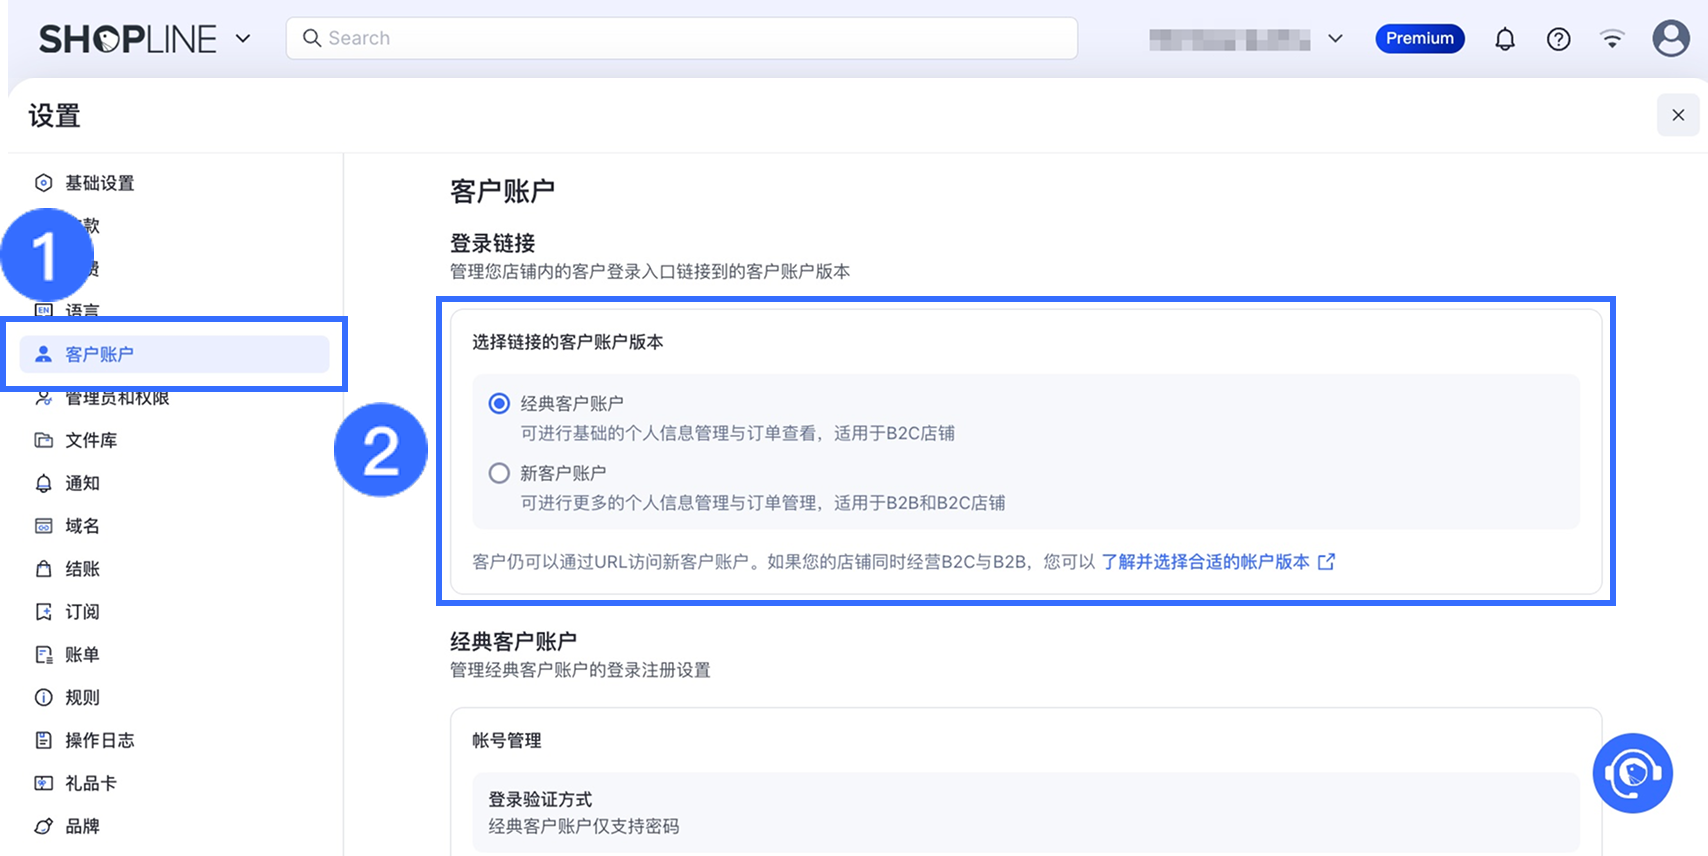
Task: Close the settings panel with X
Action: click(1678, 115)
